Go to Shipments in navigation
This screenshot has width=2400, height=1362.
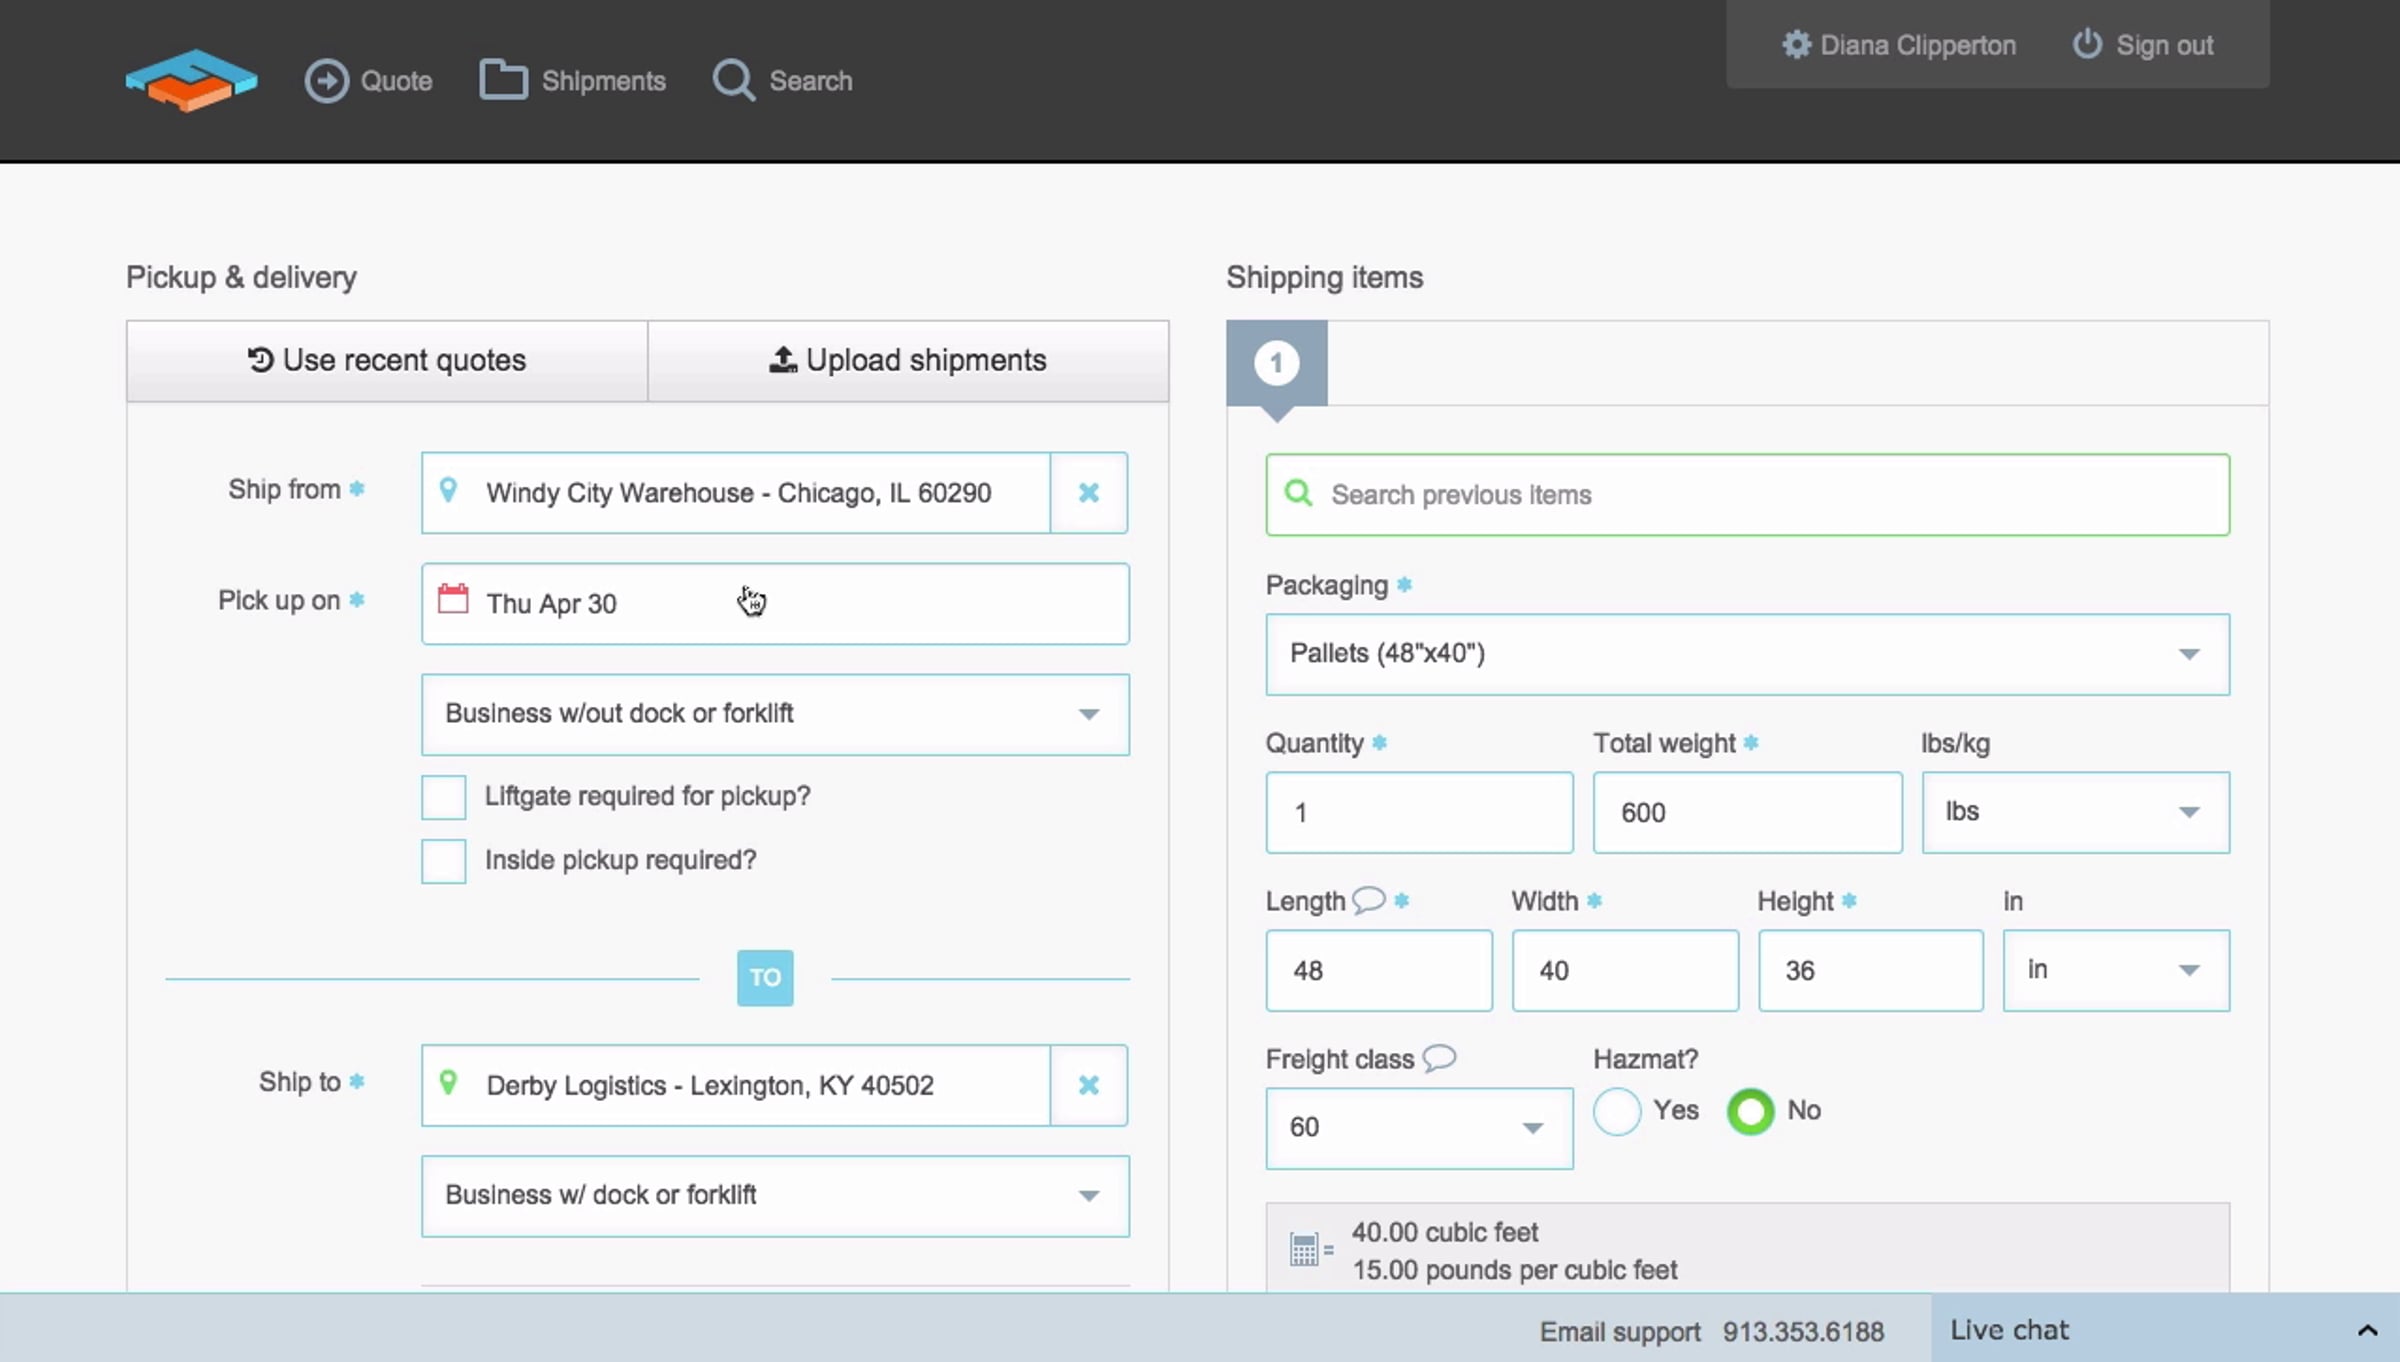[573, 81]
